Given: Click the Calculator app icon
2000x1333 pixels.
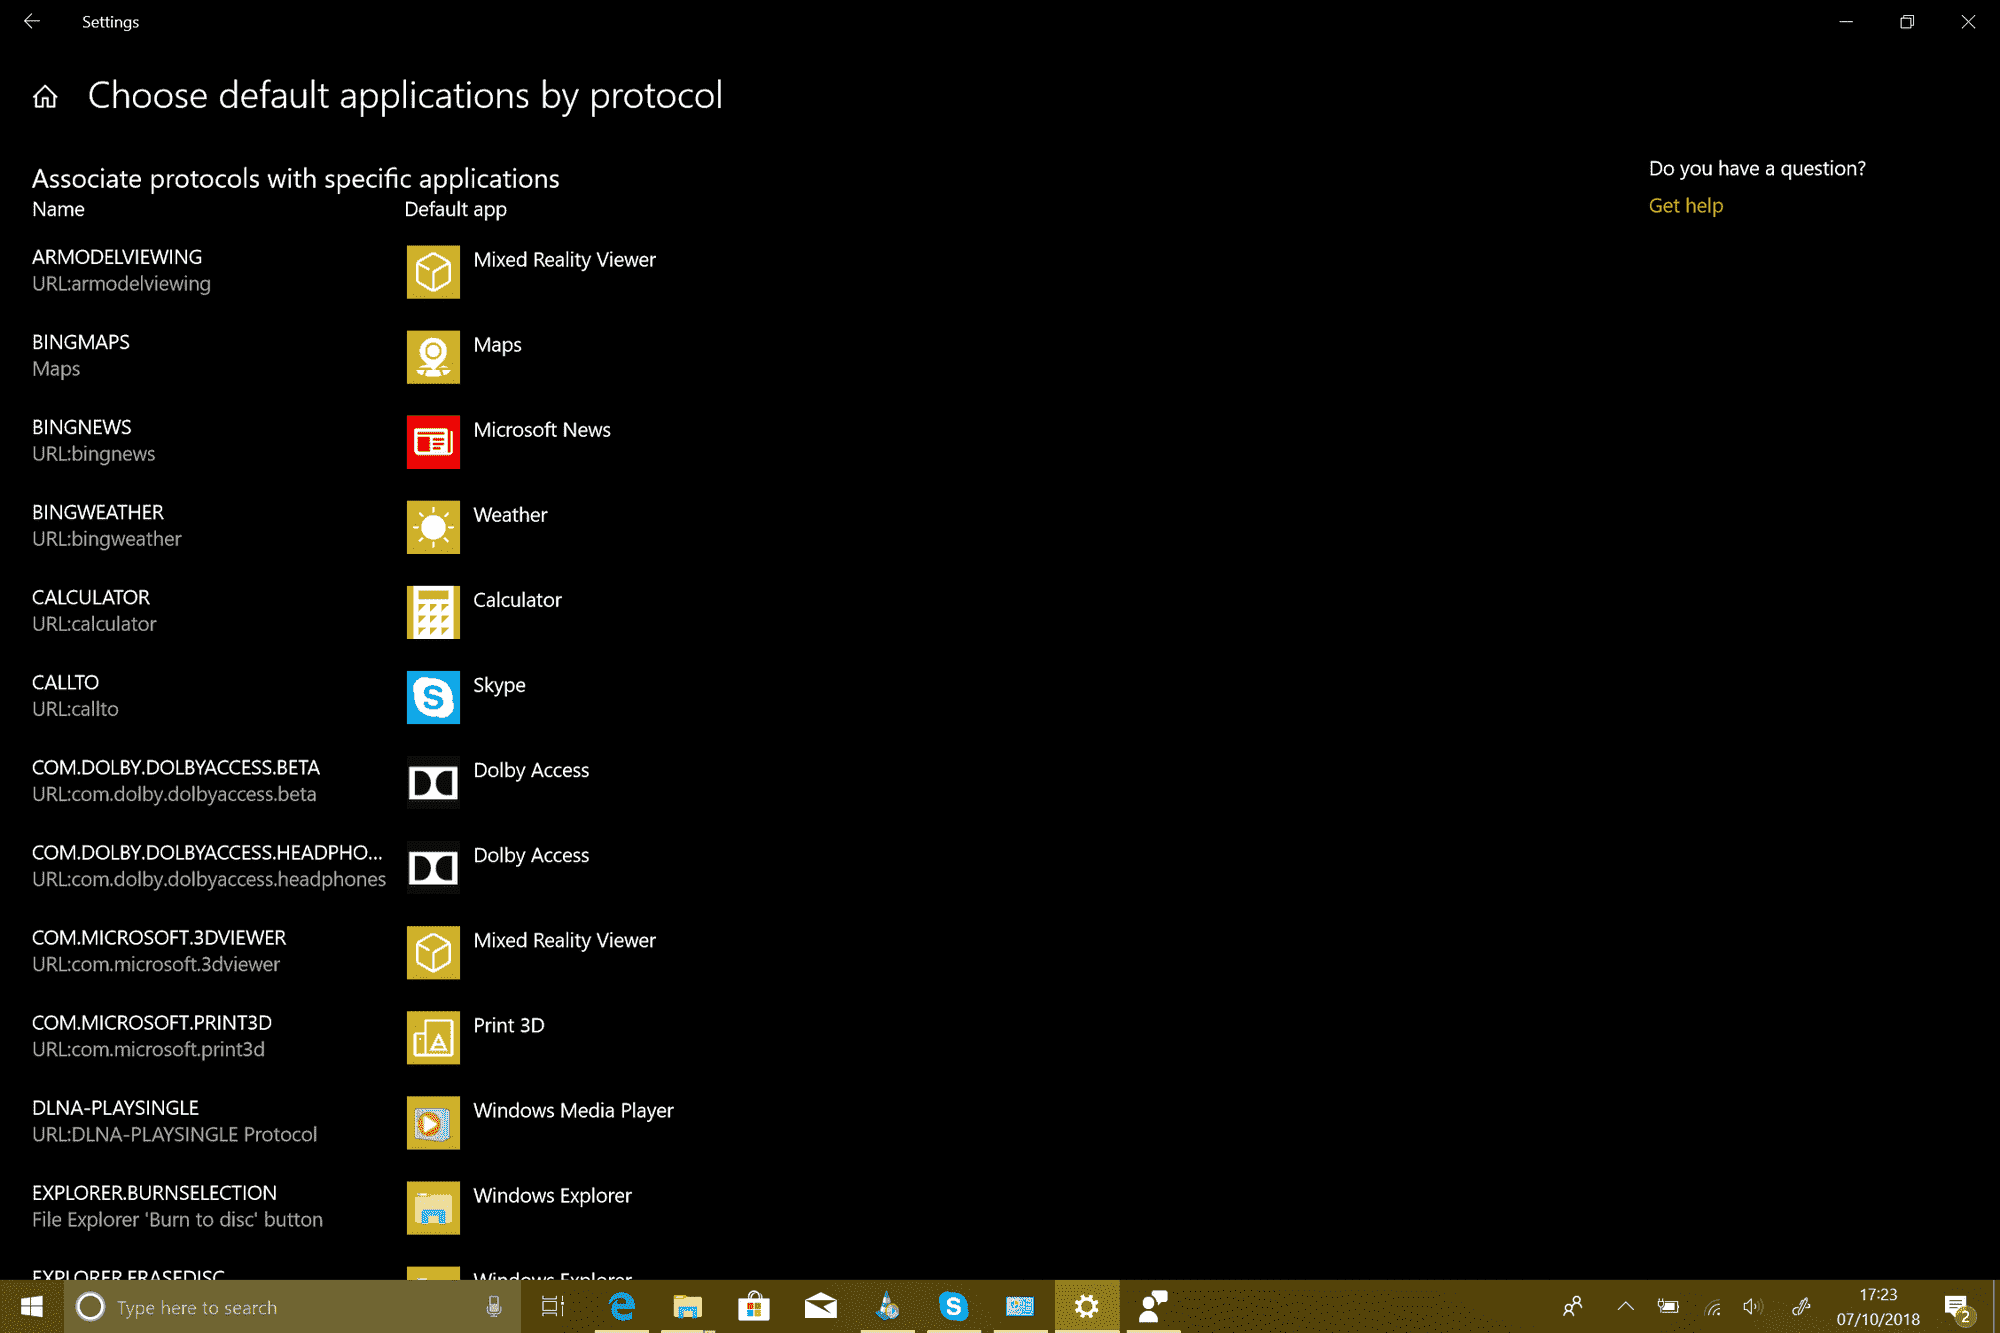Looking at the screenshot, I should pyautogui.click(x=433, y=612).
